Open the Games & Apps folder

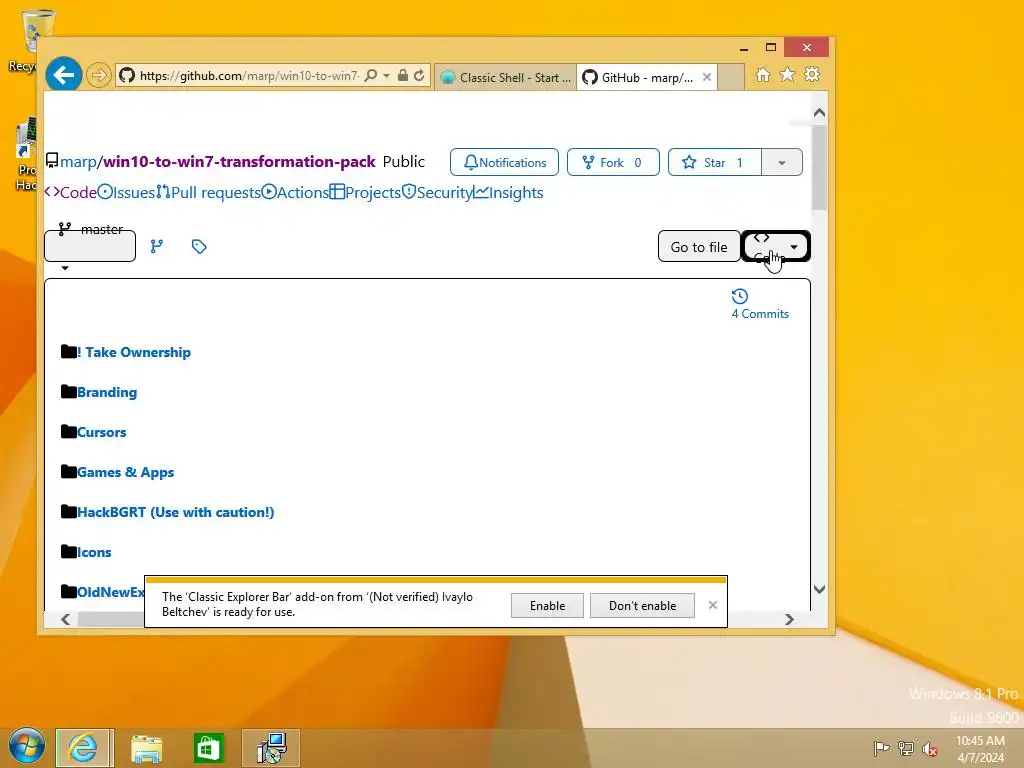pyautogui.click(x=125, y=472)
